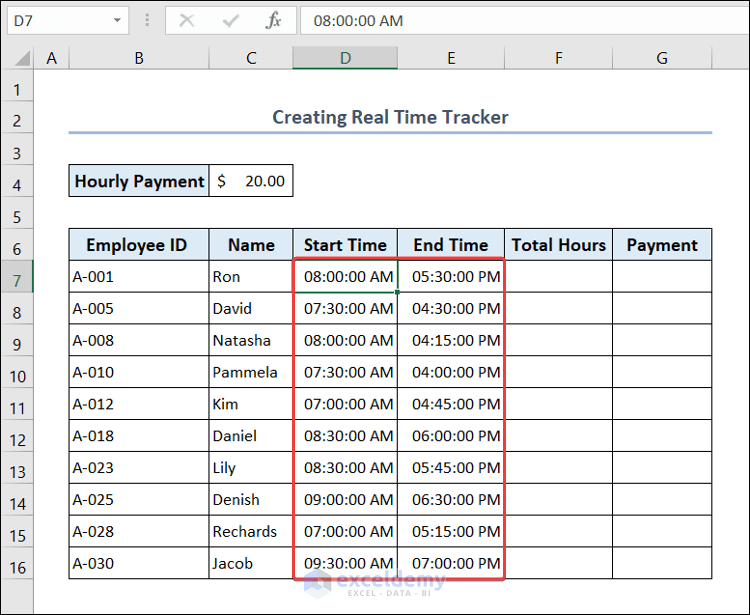
Task: Click cell A-001 employee ID
Action: coord(139,276)
